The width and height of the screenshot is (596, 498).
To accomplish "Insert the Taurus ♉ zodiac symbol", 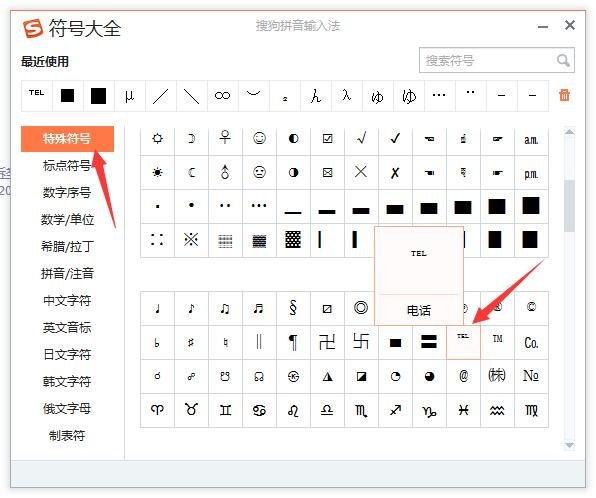I will point(191,410).
